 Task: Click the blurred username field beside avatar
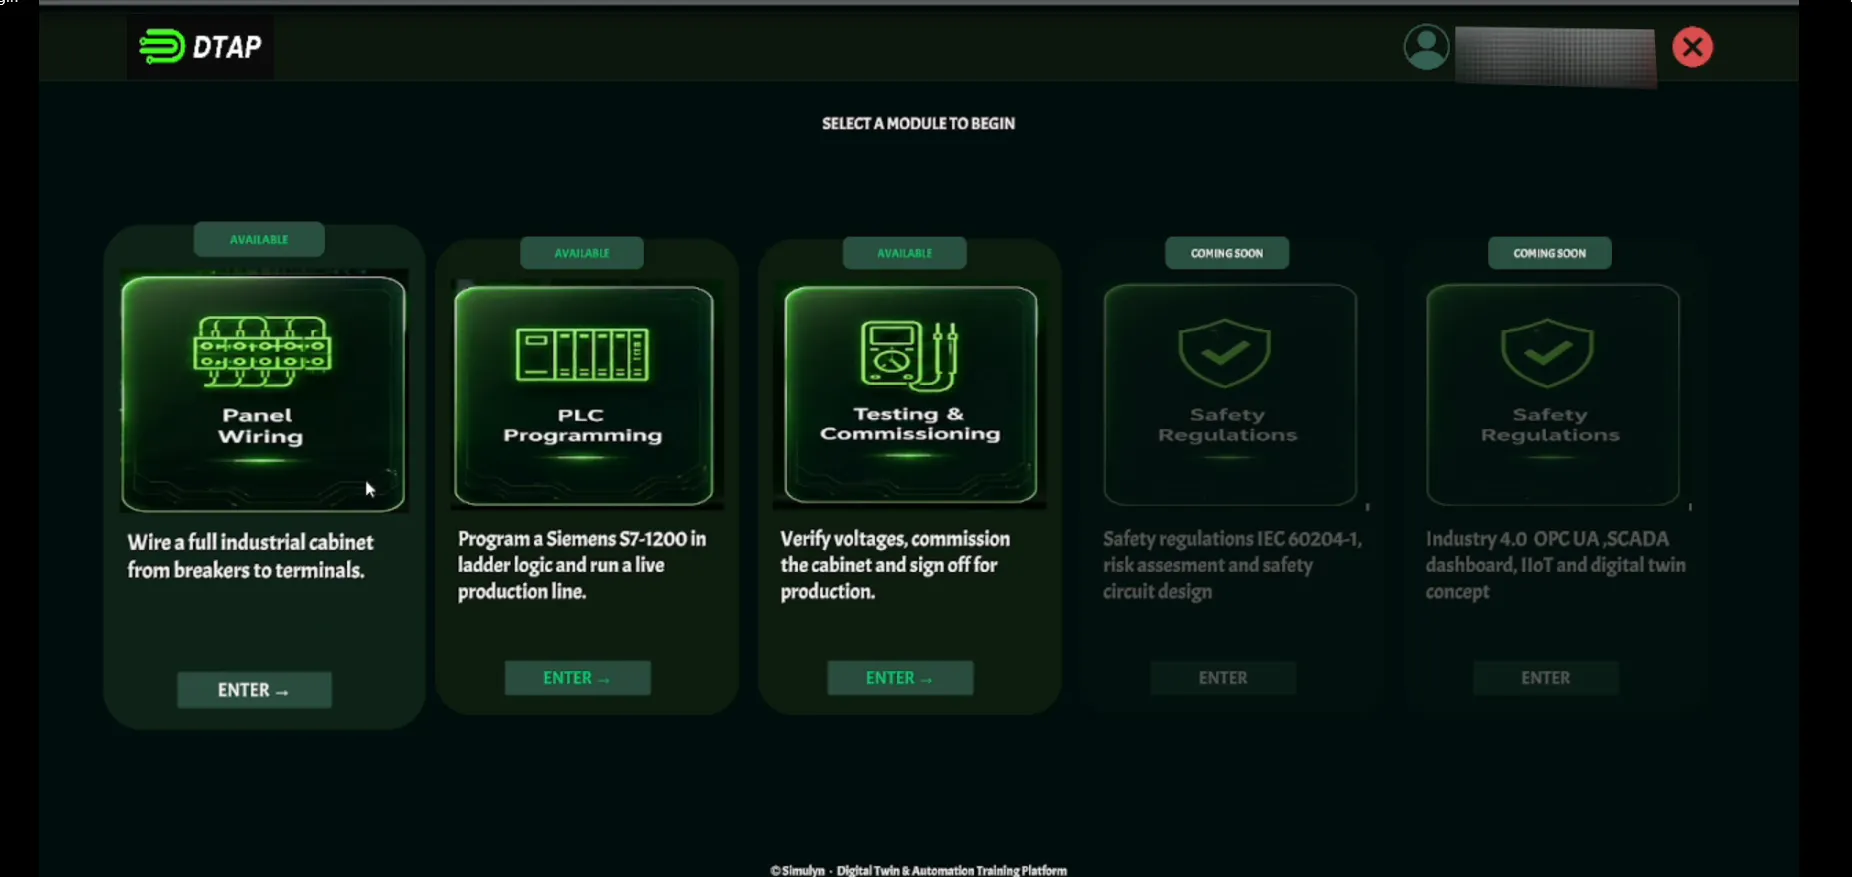click(1555, 55)
